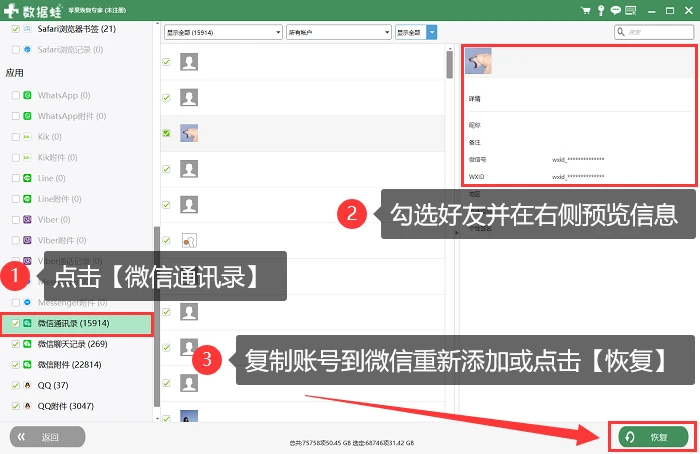Click the Line附件 (0) icon
The height and width of the screenshot is (454, 700).
point(27,199)
